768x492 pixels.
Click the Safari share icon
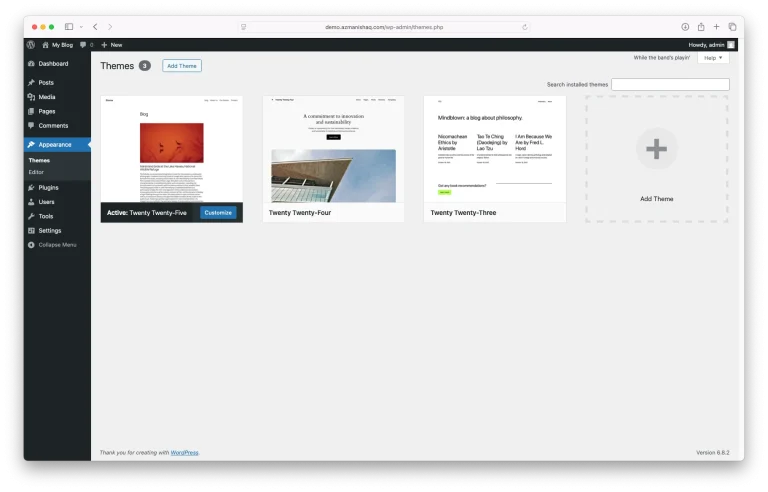coord(701,27)
